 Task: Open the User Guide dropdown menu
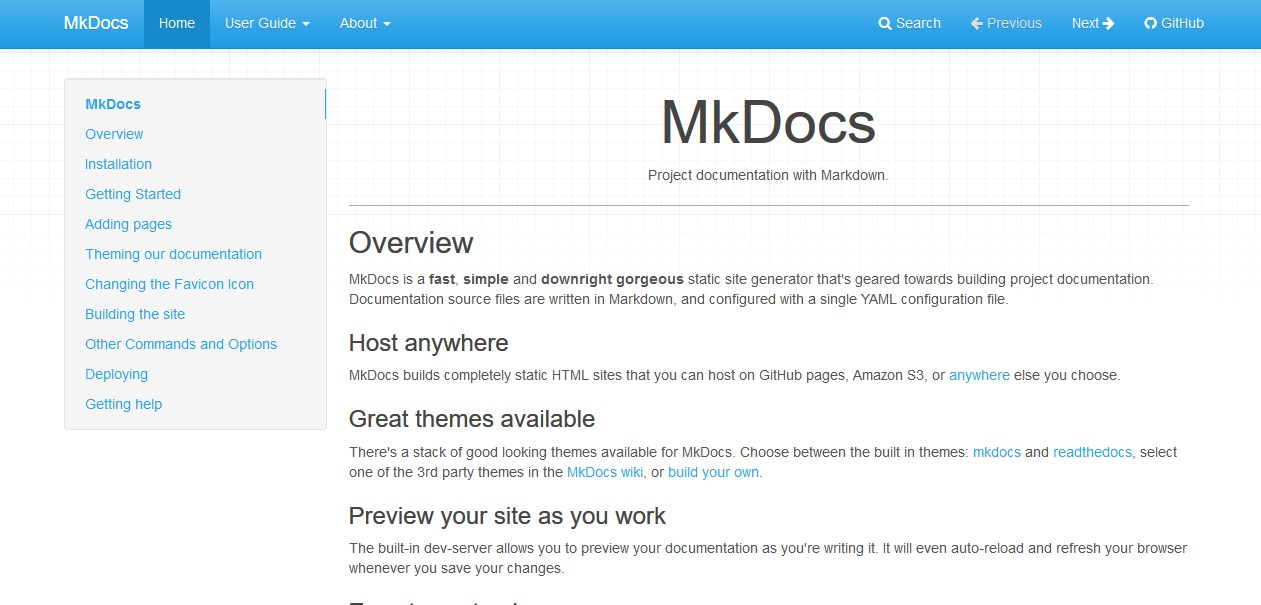click(267, 23)
